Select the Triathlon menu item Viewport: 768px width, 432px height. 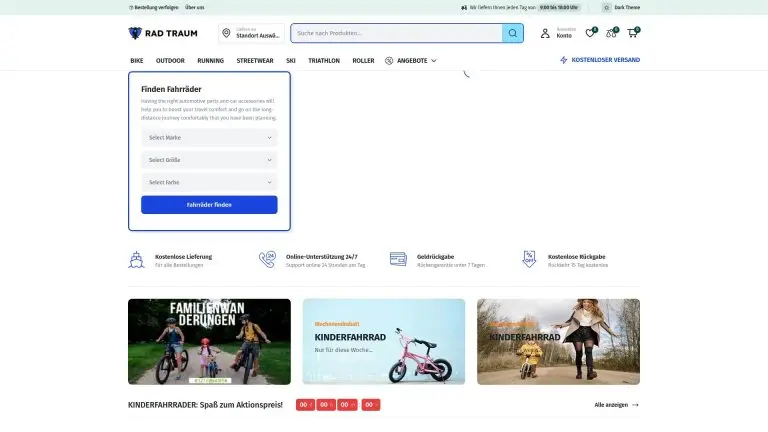[x=324, y=60]
